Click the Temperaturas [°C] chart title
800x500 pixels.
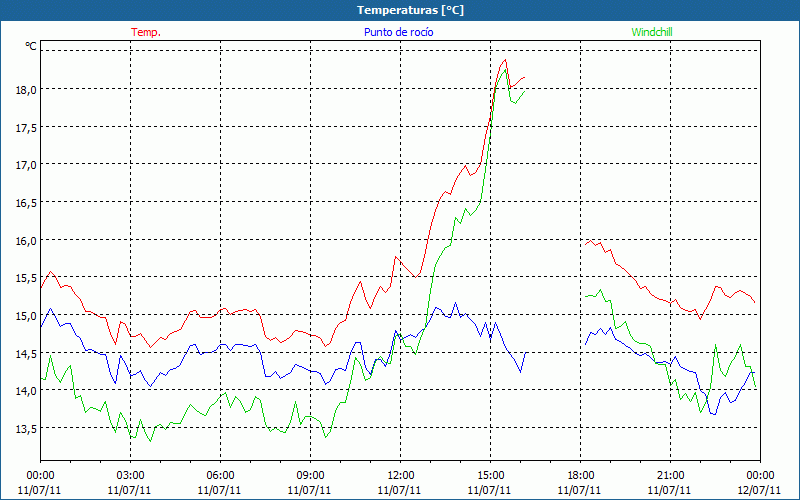tap(410, 10)
